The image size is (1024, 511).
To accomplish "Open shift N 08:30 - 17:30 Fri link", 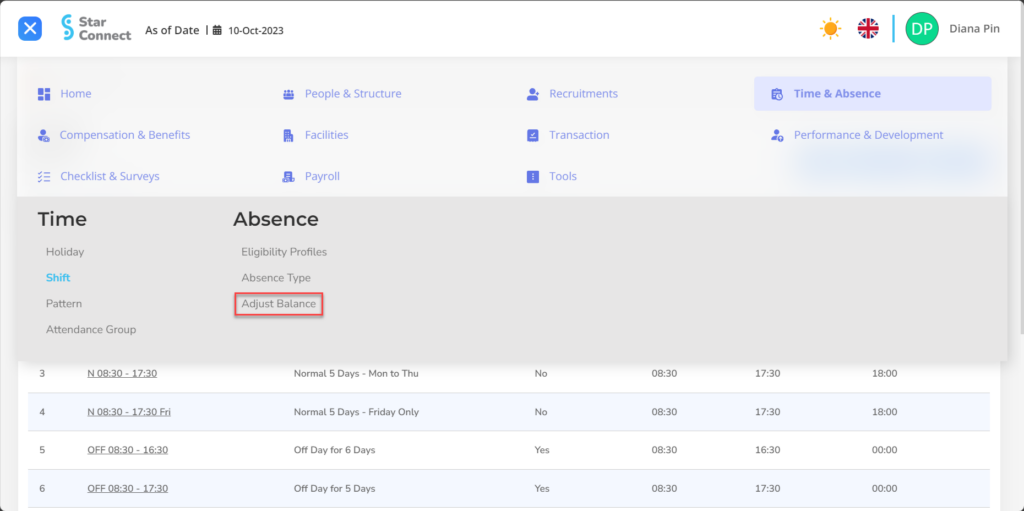I will click(x=129, y=412).
